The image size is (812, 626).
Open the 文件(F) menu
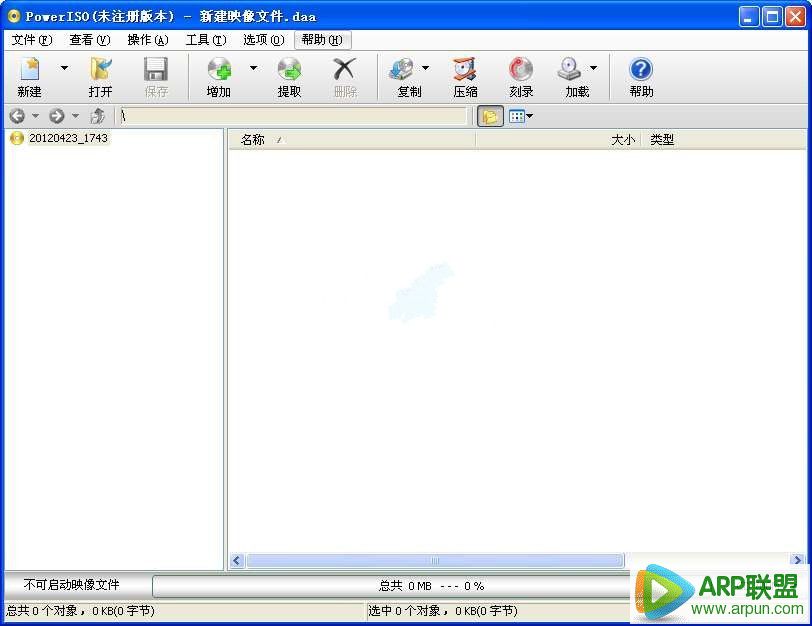(x=32, y=40)
